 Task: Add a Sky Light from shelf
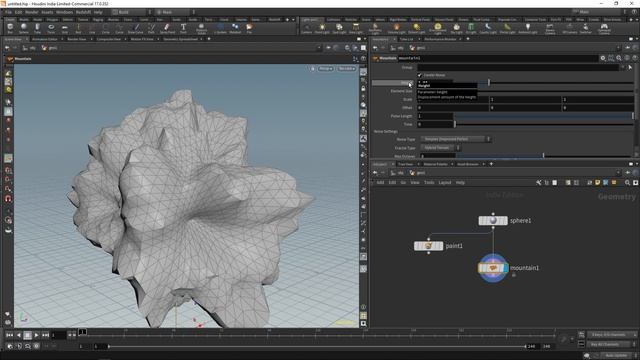pos(456,29)
